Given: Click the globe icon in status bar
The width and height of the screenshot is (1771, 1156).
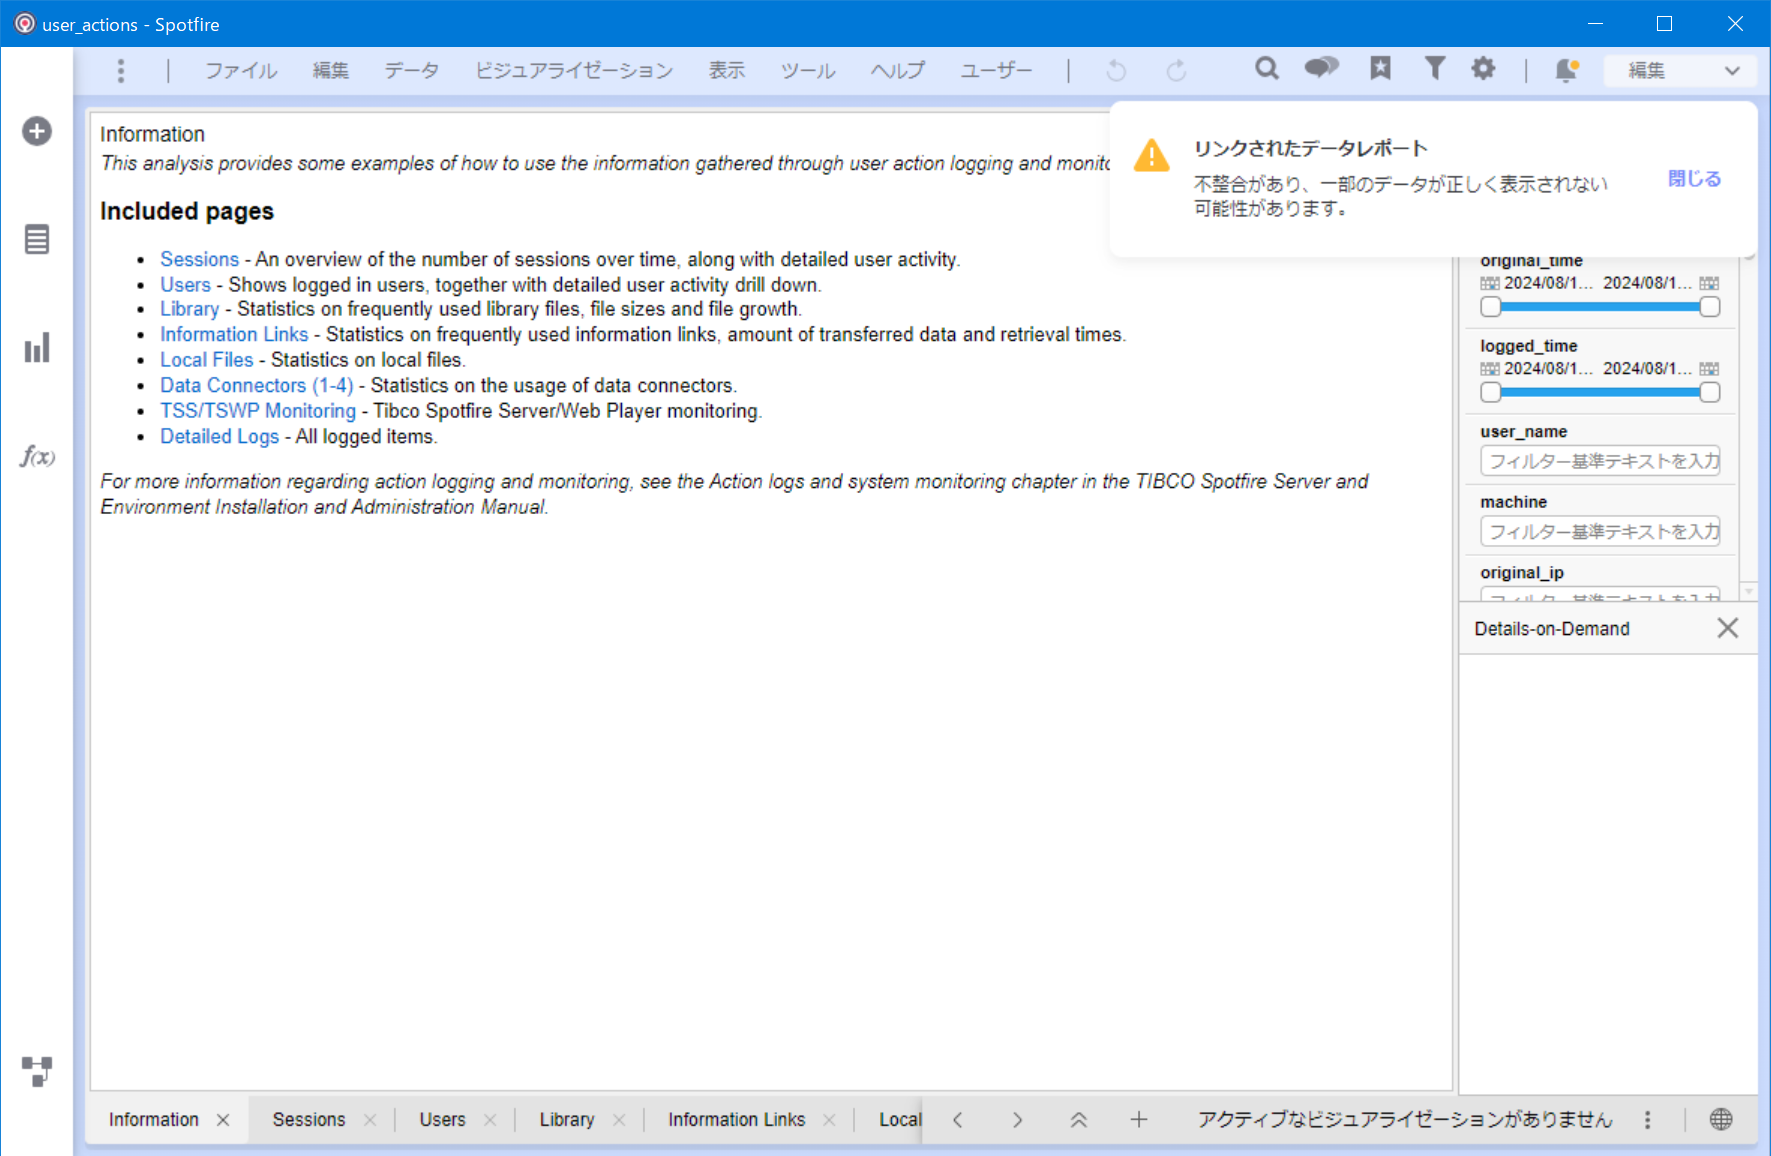Looking at the screenshot, I should pyautogui.click(x=1721, y=1119).
